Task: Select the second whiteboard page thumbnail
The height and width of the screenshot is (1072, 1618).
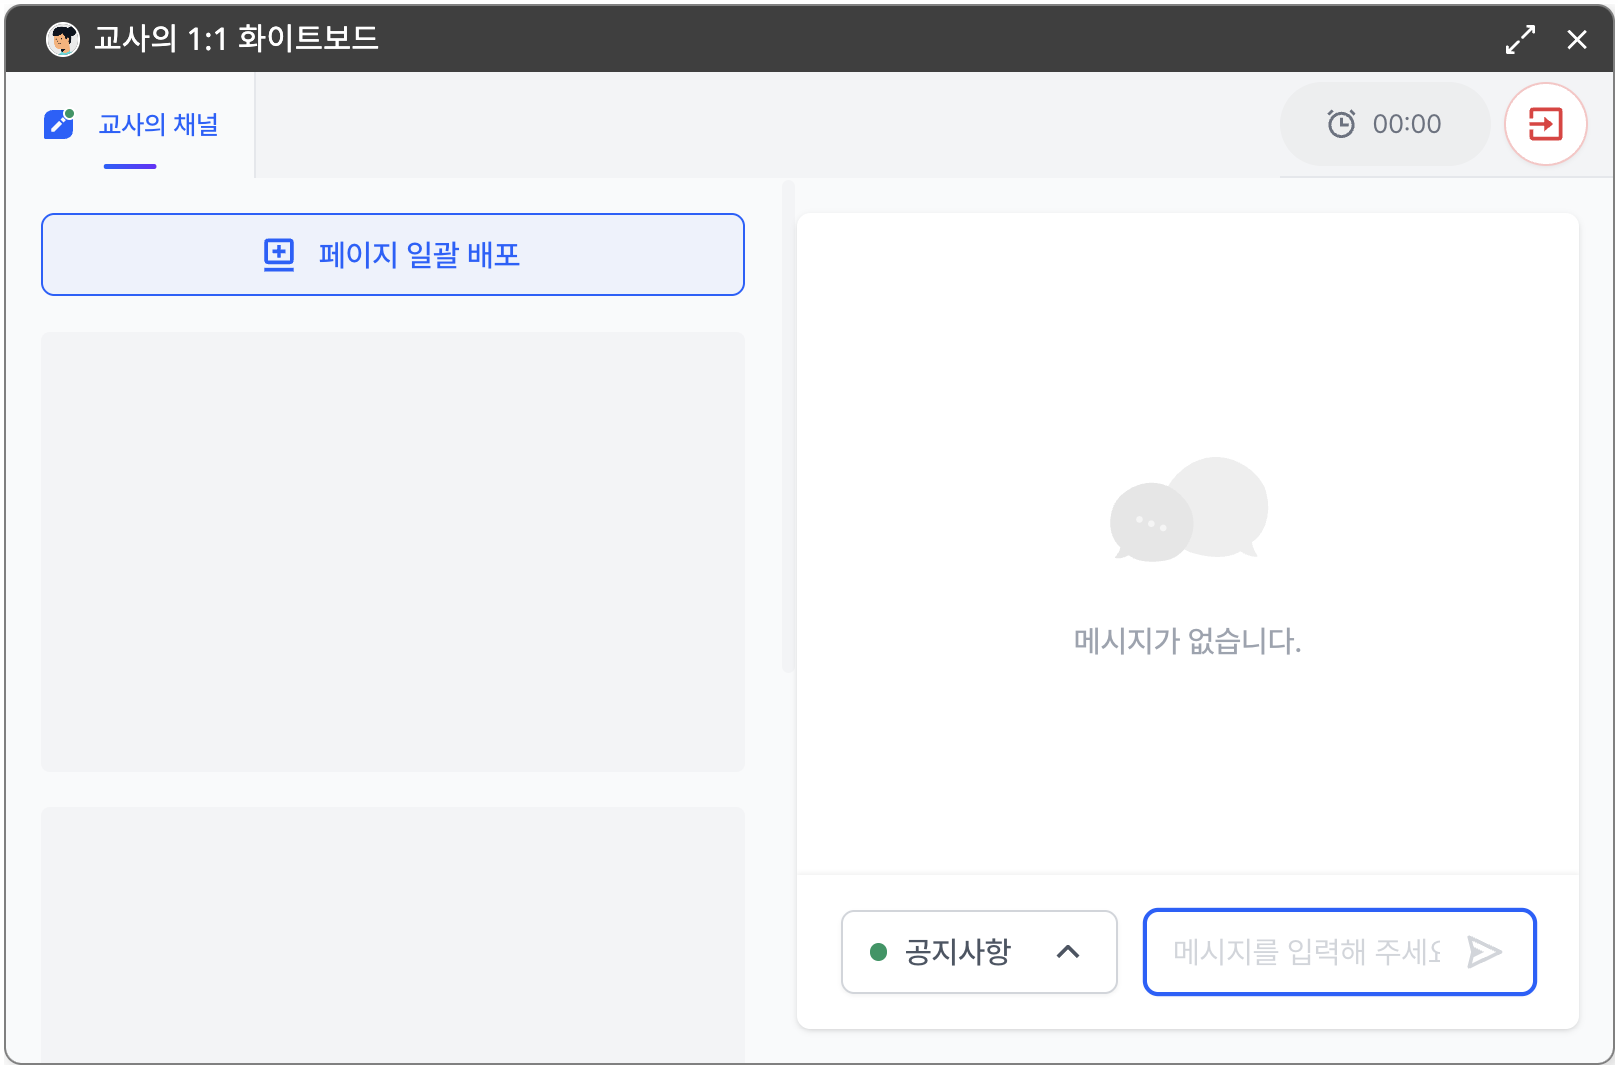Action: (393, 935)
